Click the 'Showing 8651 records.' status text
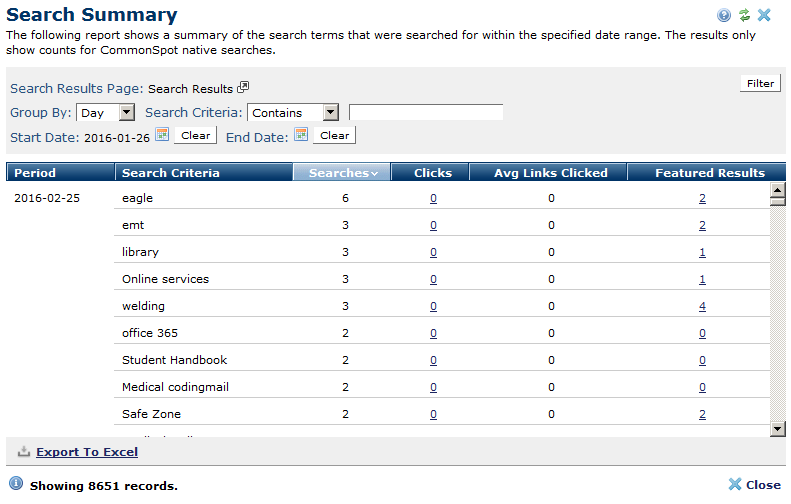791x504 pixels. pos(103,486)
